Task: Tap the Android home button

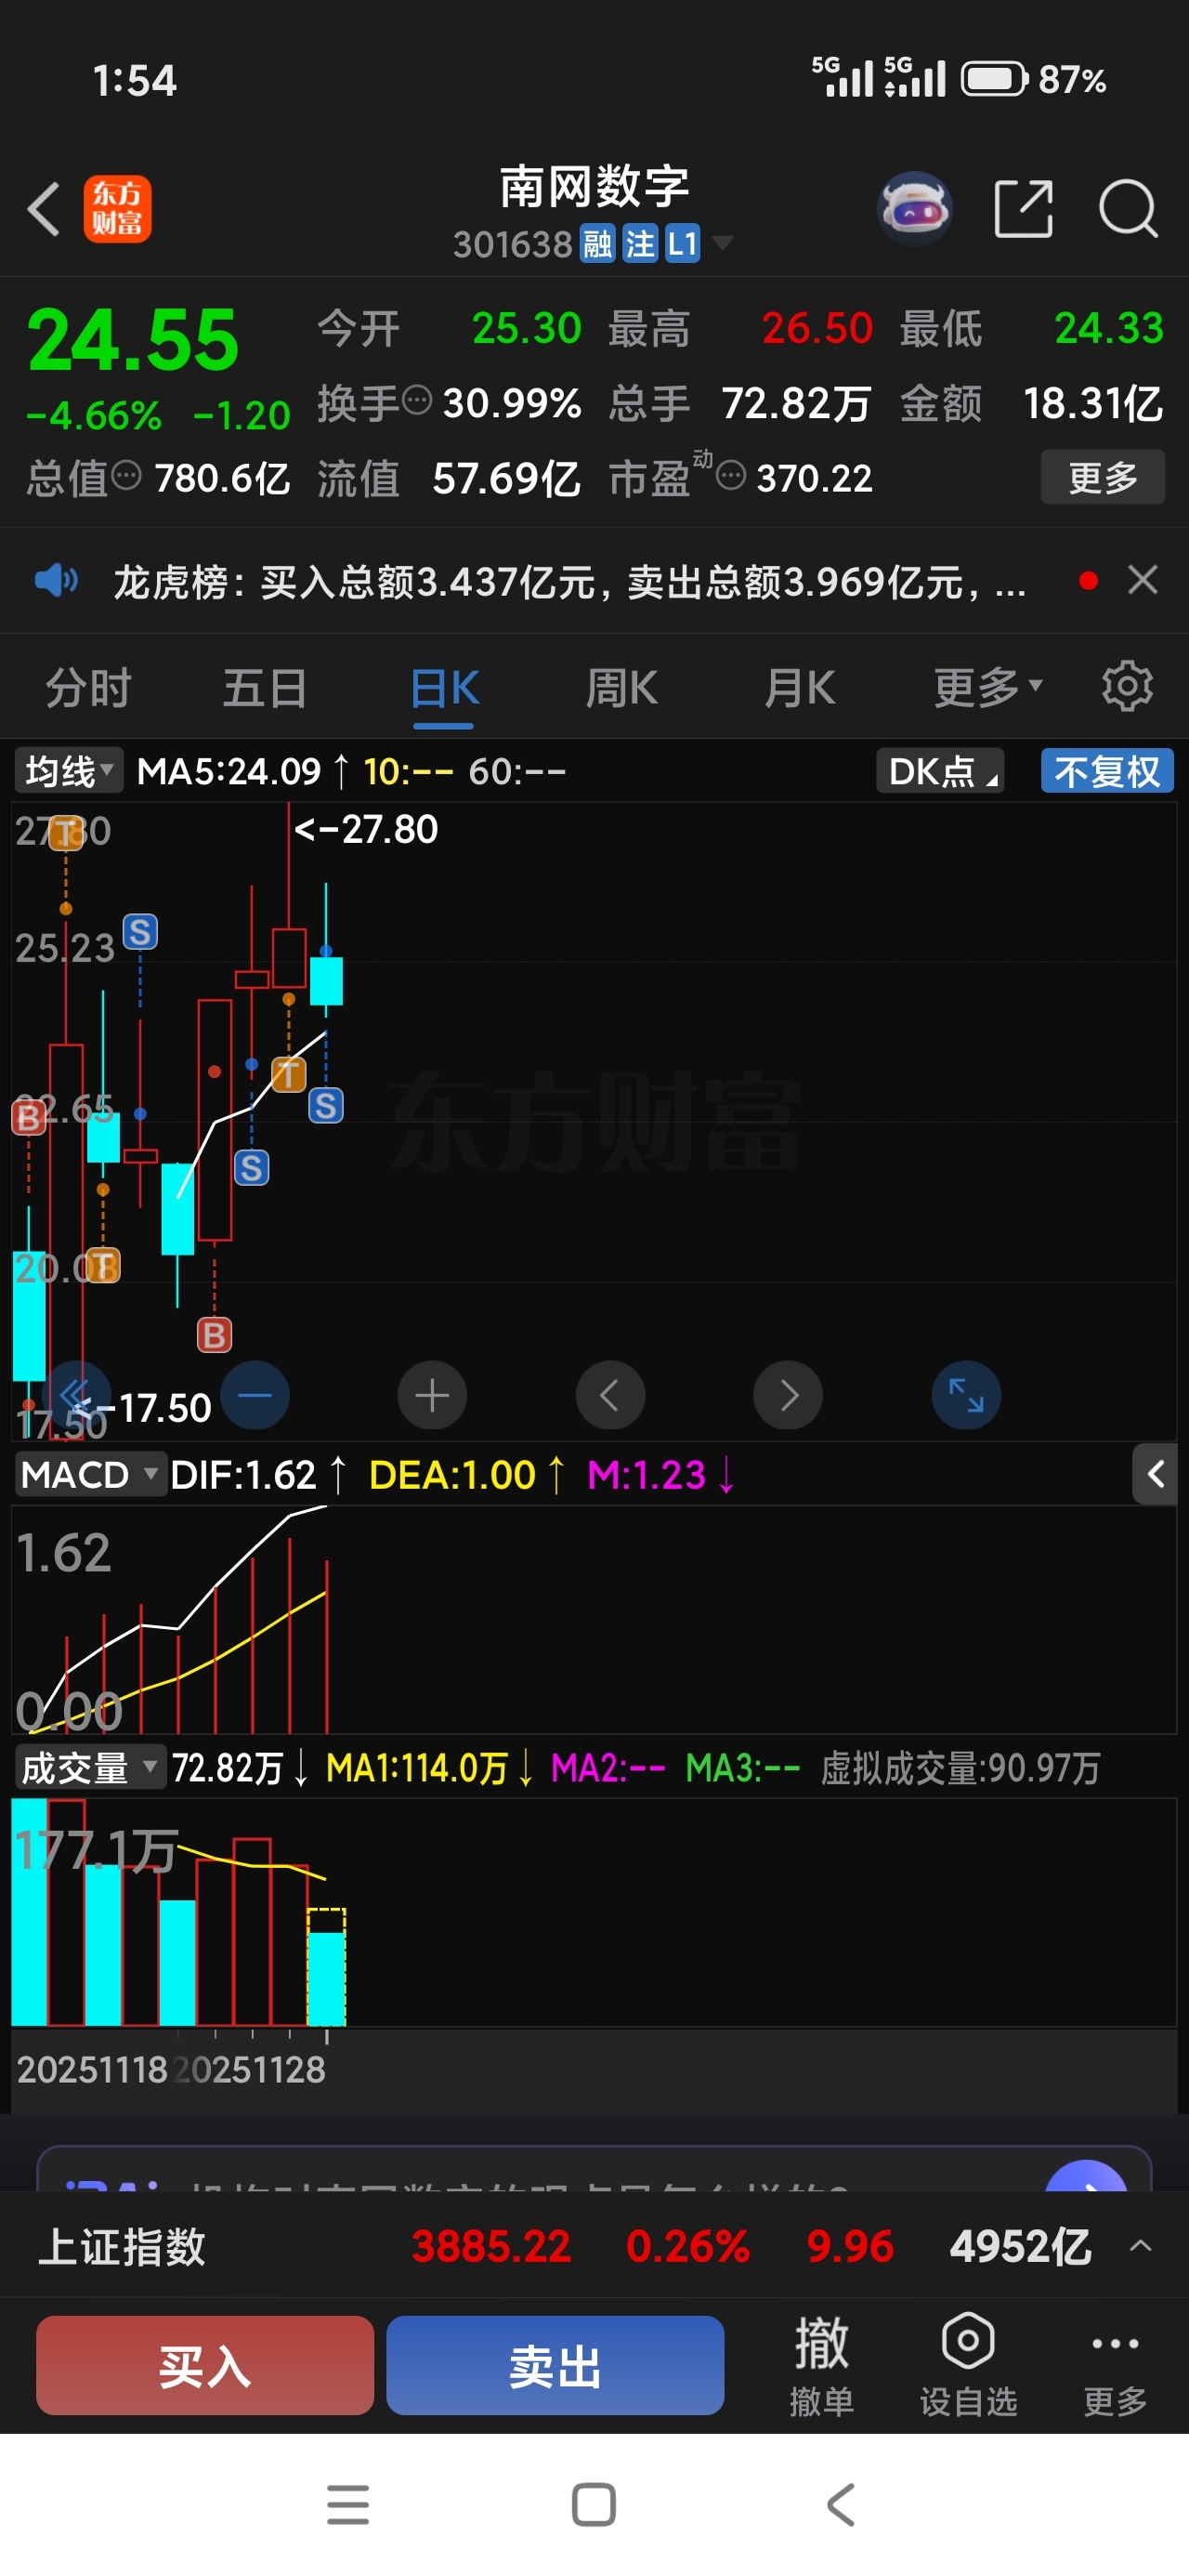Action: point(594,2505)
